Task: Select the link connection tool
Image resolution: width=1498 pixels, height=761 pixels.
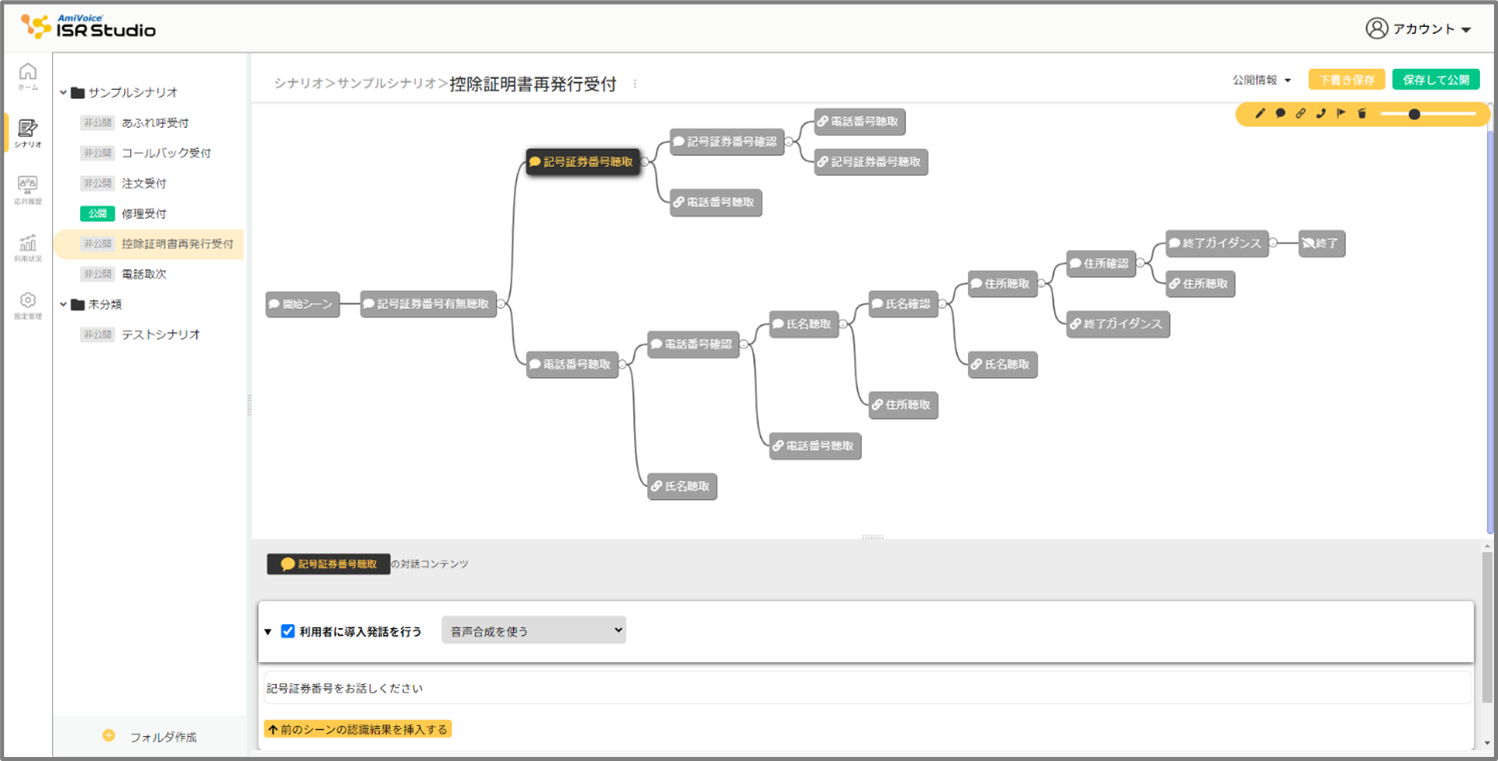Action: [x=1302, y=114]
